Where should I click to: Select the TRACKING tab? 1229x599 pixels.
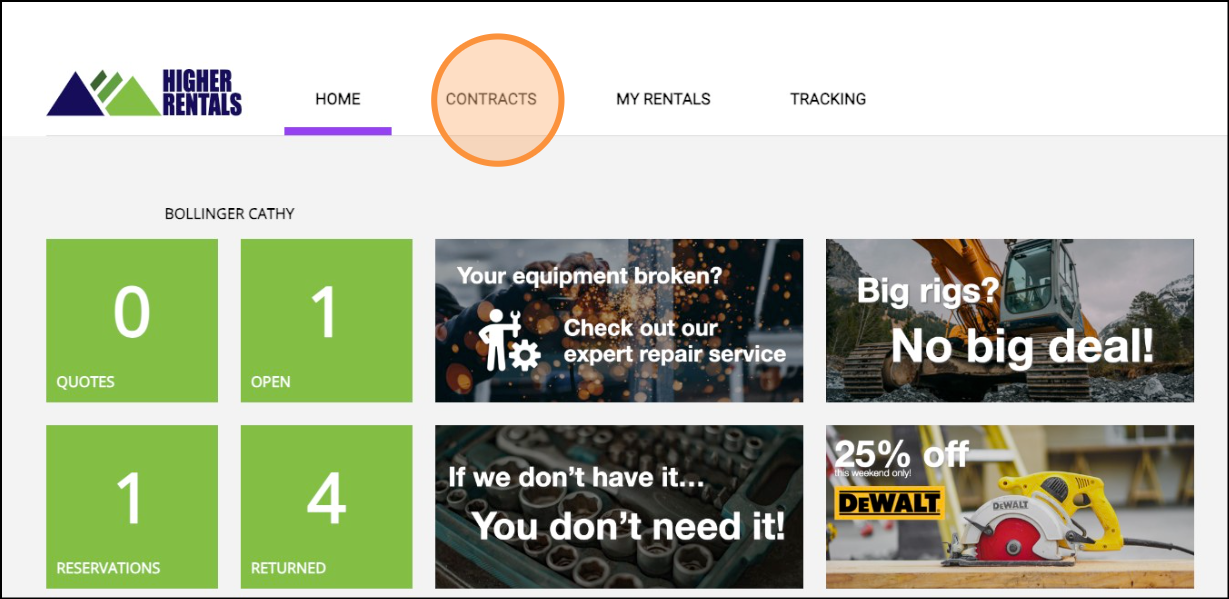(x=828, y=99)
